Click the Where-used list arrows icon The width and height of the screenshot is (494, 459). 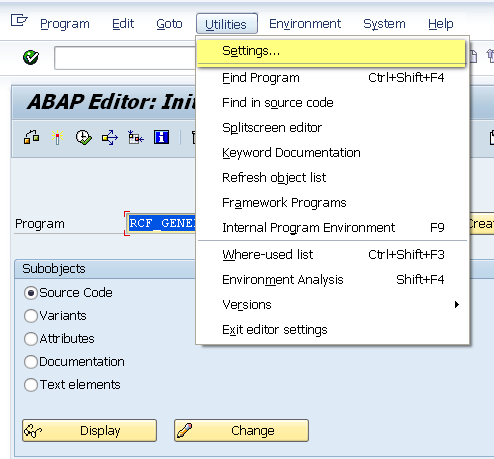(110, 137)
